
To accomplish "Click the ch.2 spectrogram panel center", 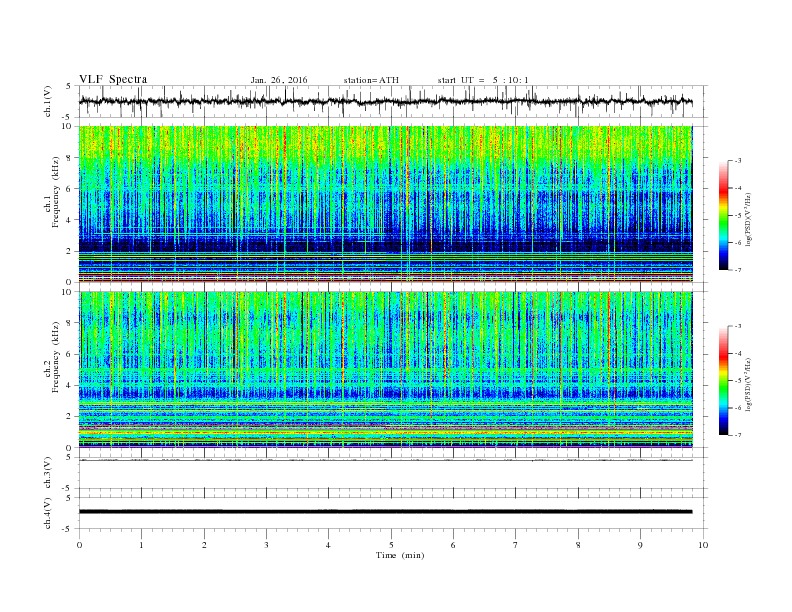I will click(x=385, y=370).
